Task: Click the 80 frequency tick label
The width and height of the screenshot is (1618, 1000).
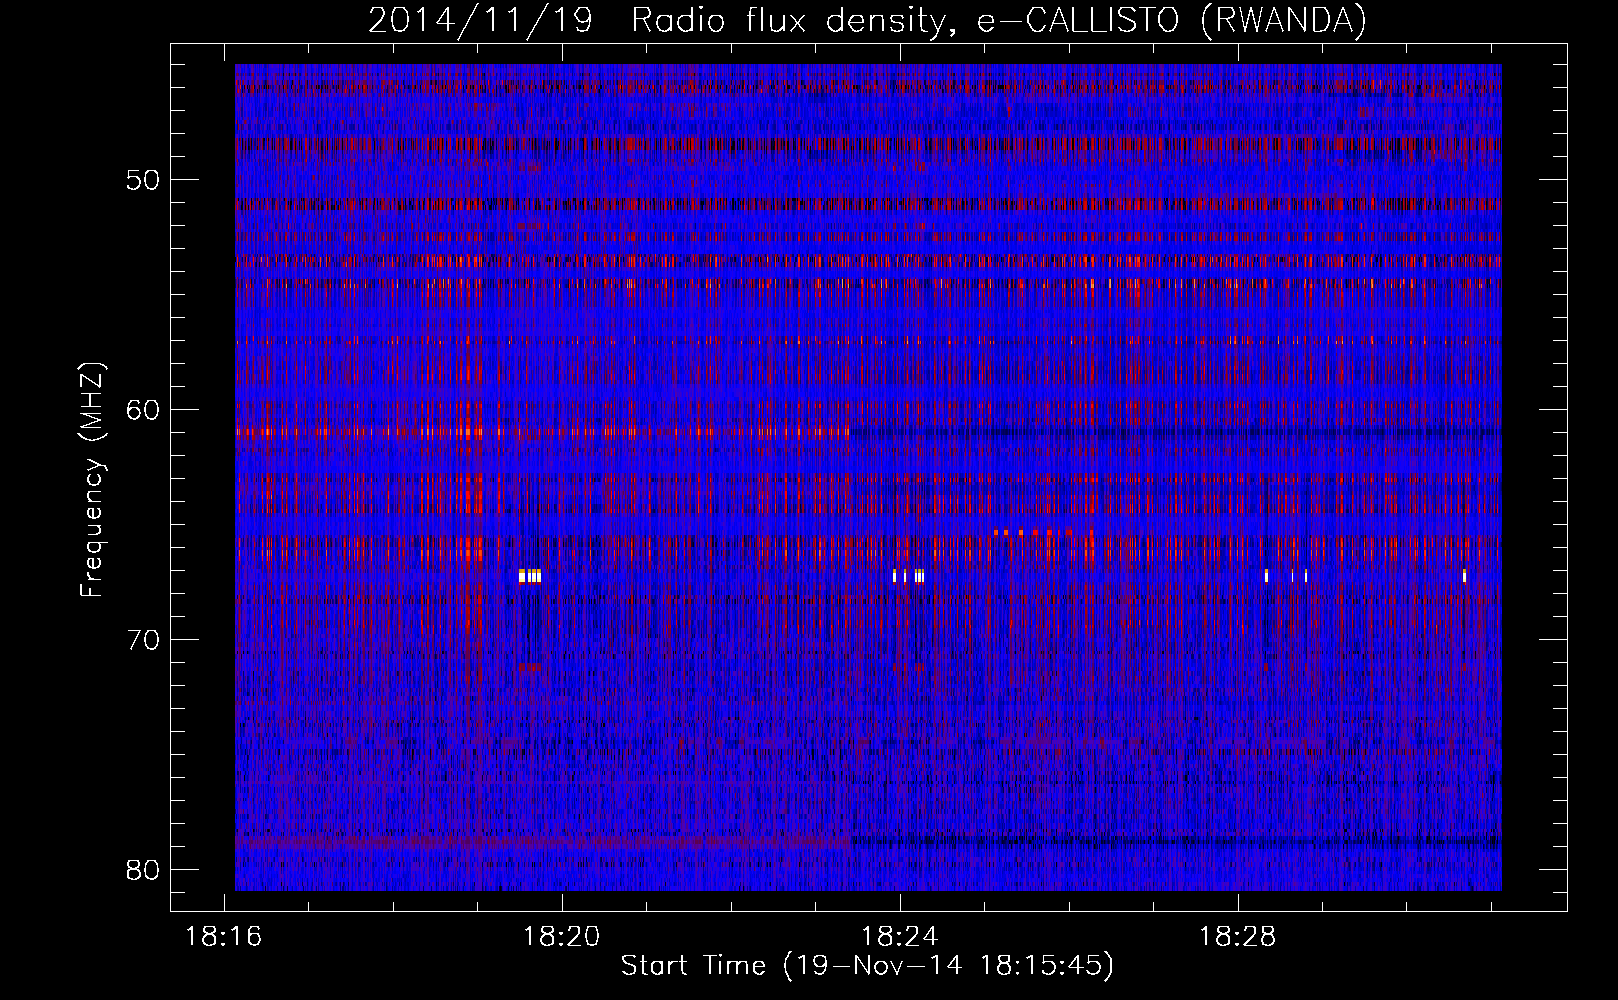Action: coord(144,869)
